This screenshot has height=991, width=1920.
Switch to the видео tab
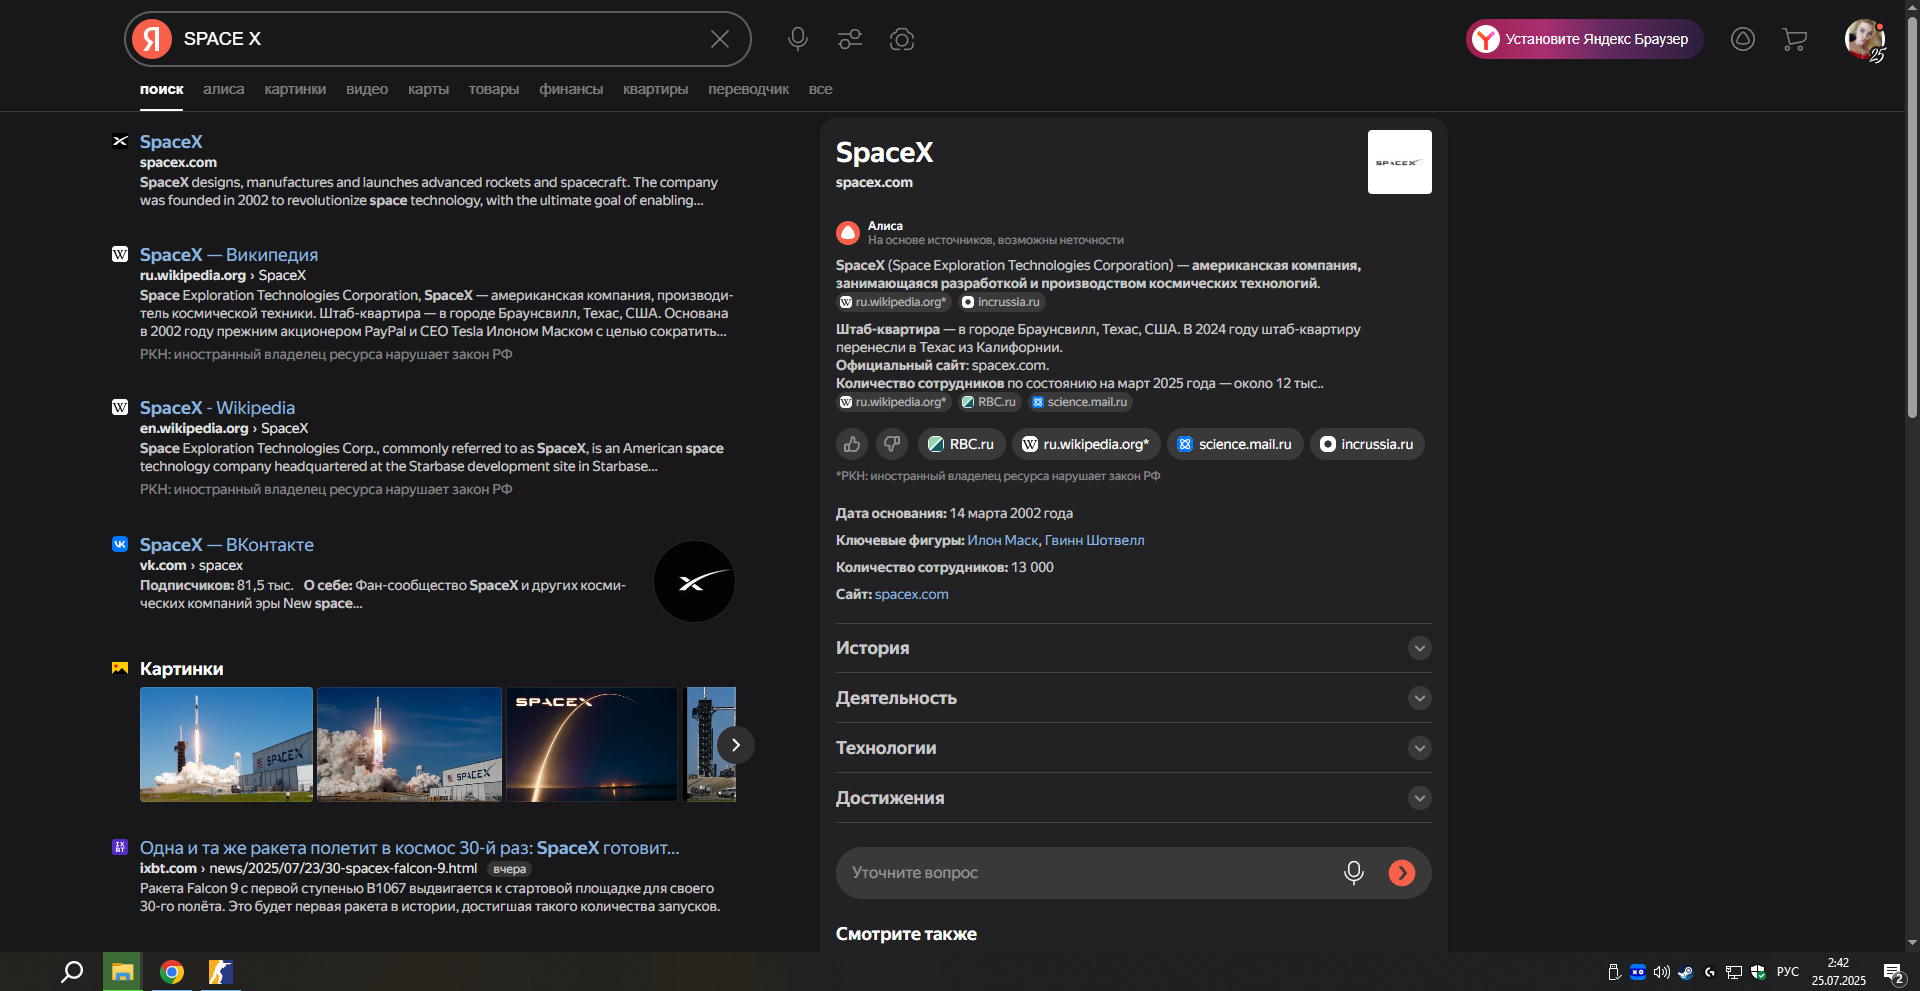(367, 89)
